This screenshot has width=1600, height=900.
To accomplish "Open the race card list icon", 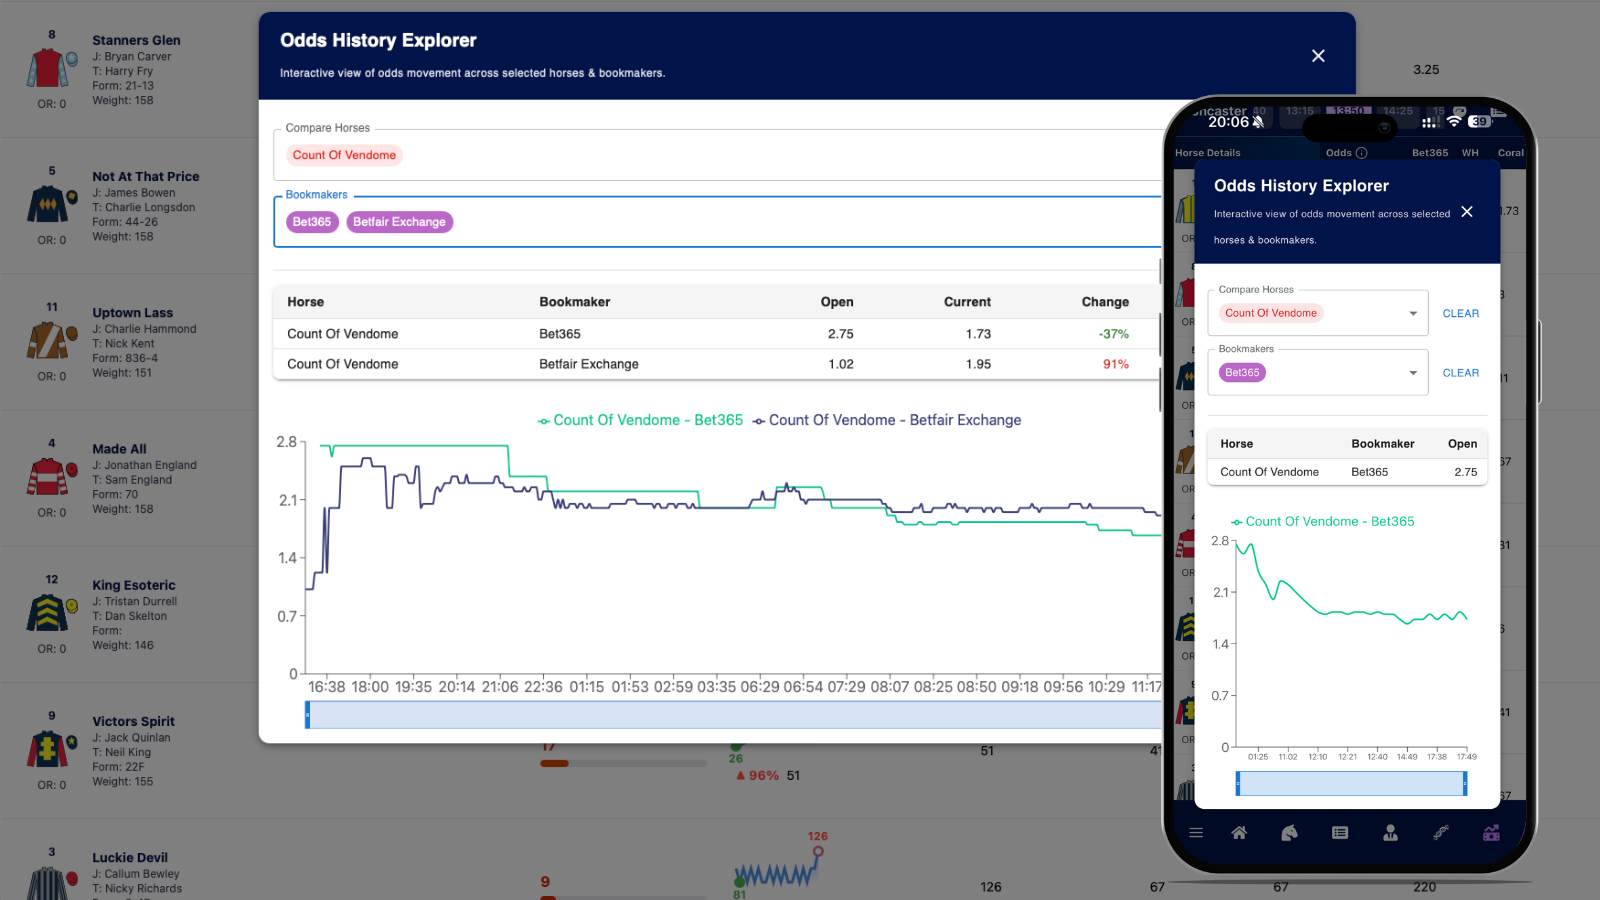I will [x=1340, y=832].
